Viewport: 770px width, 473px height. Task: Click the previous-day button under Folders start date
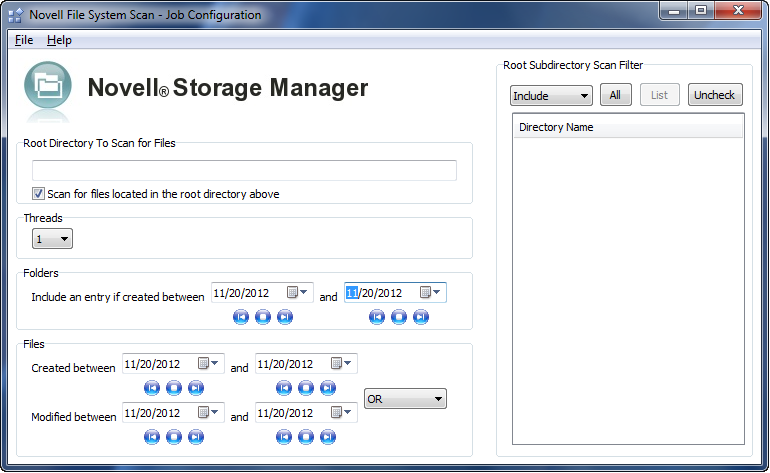point(241,317)
